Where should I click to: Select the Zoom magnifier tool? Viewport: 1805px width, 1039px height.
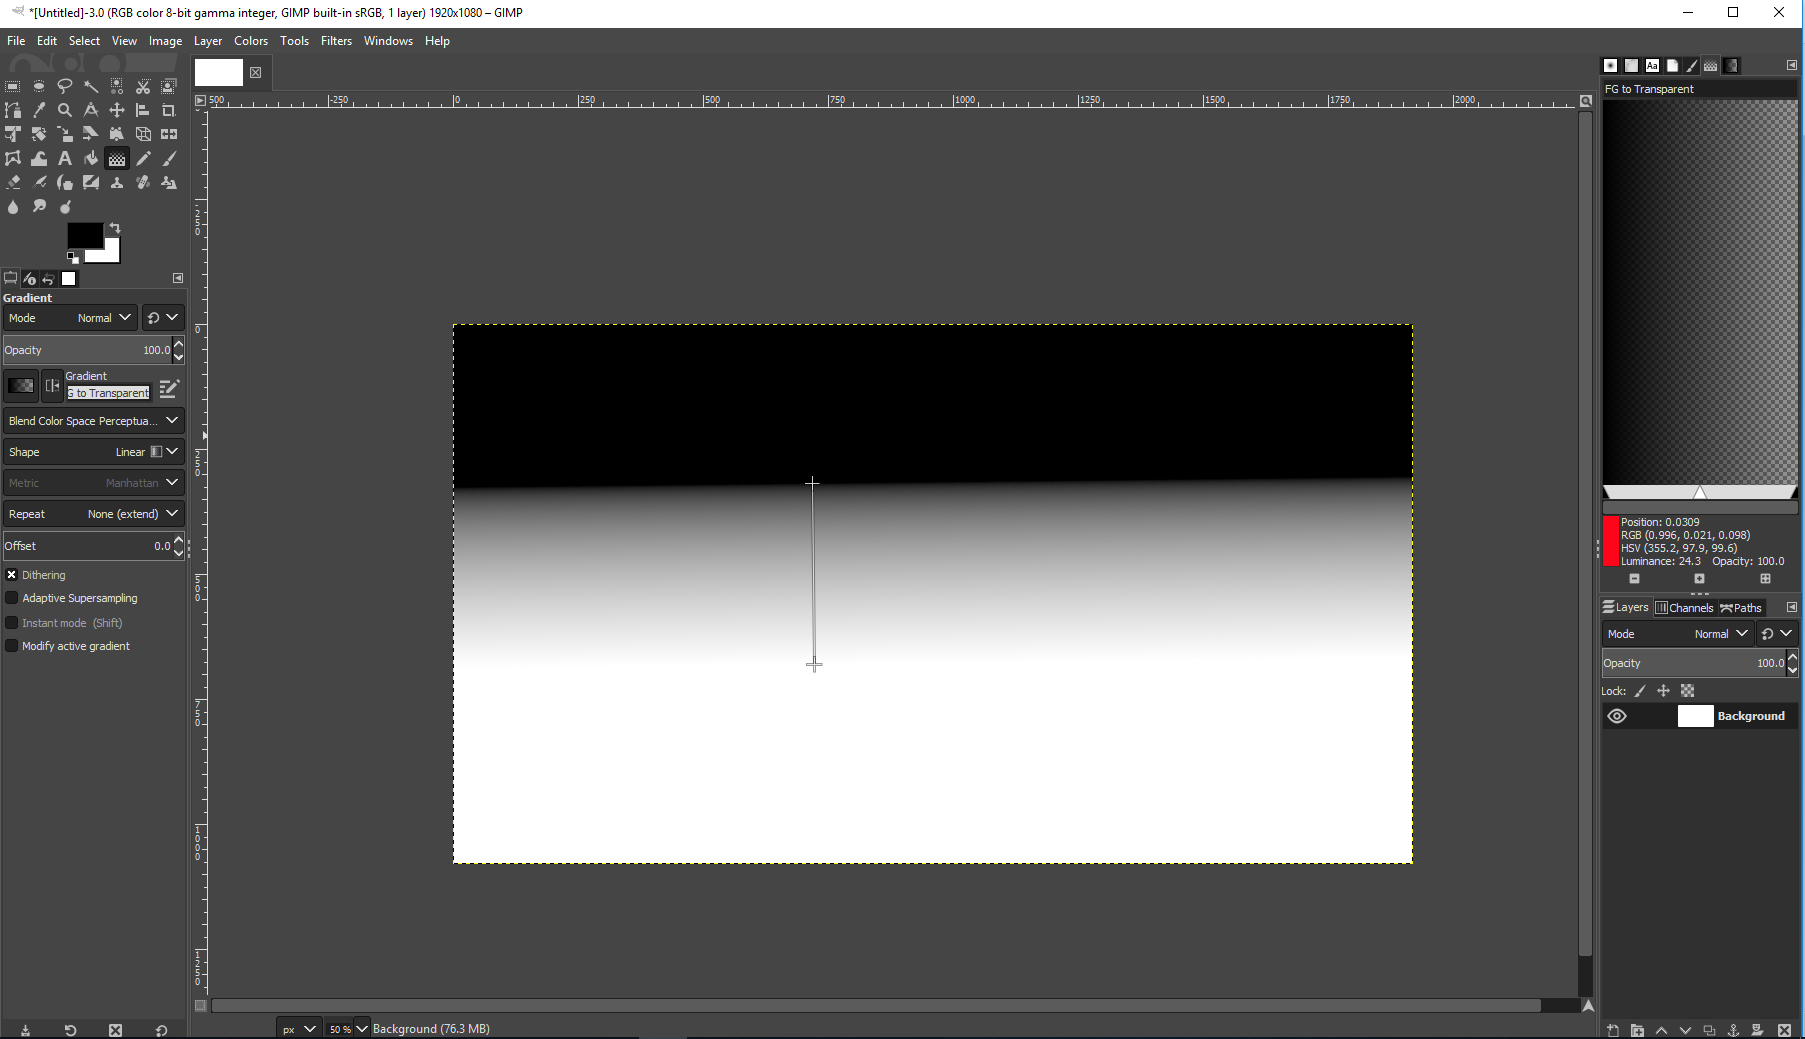point(65,110)
